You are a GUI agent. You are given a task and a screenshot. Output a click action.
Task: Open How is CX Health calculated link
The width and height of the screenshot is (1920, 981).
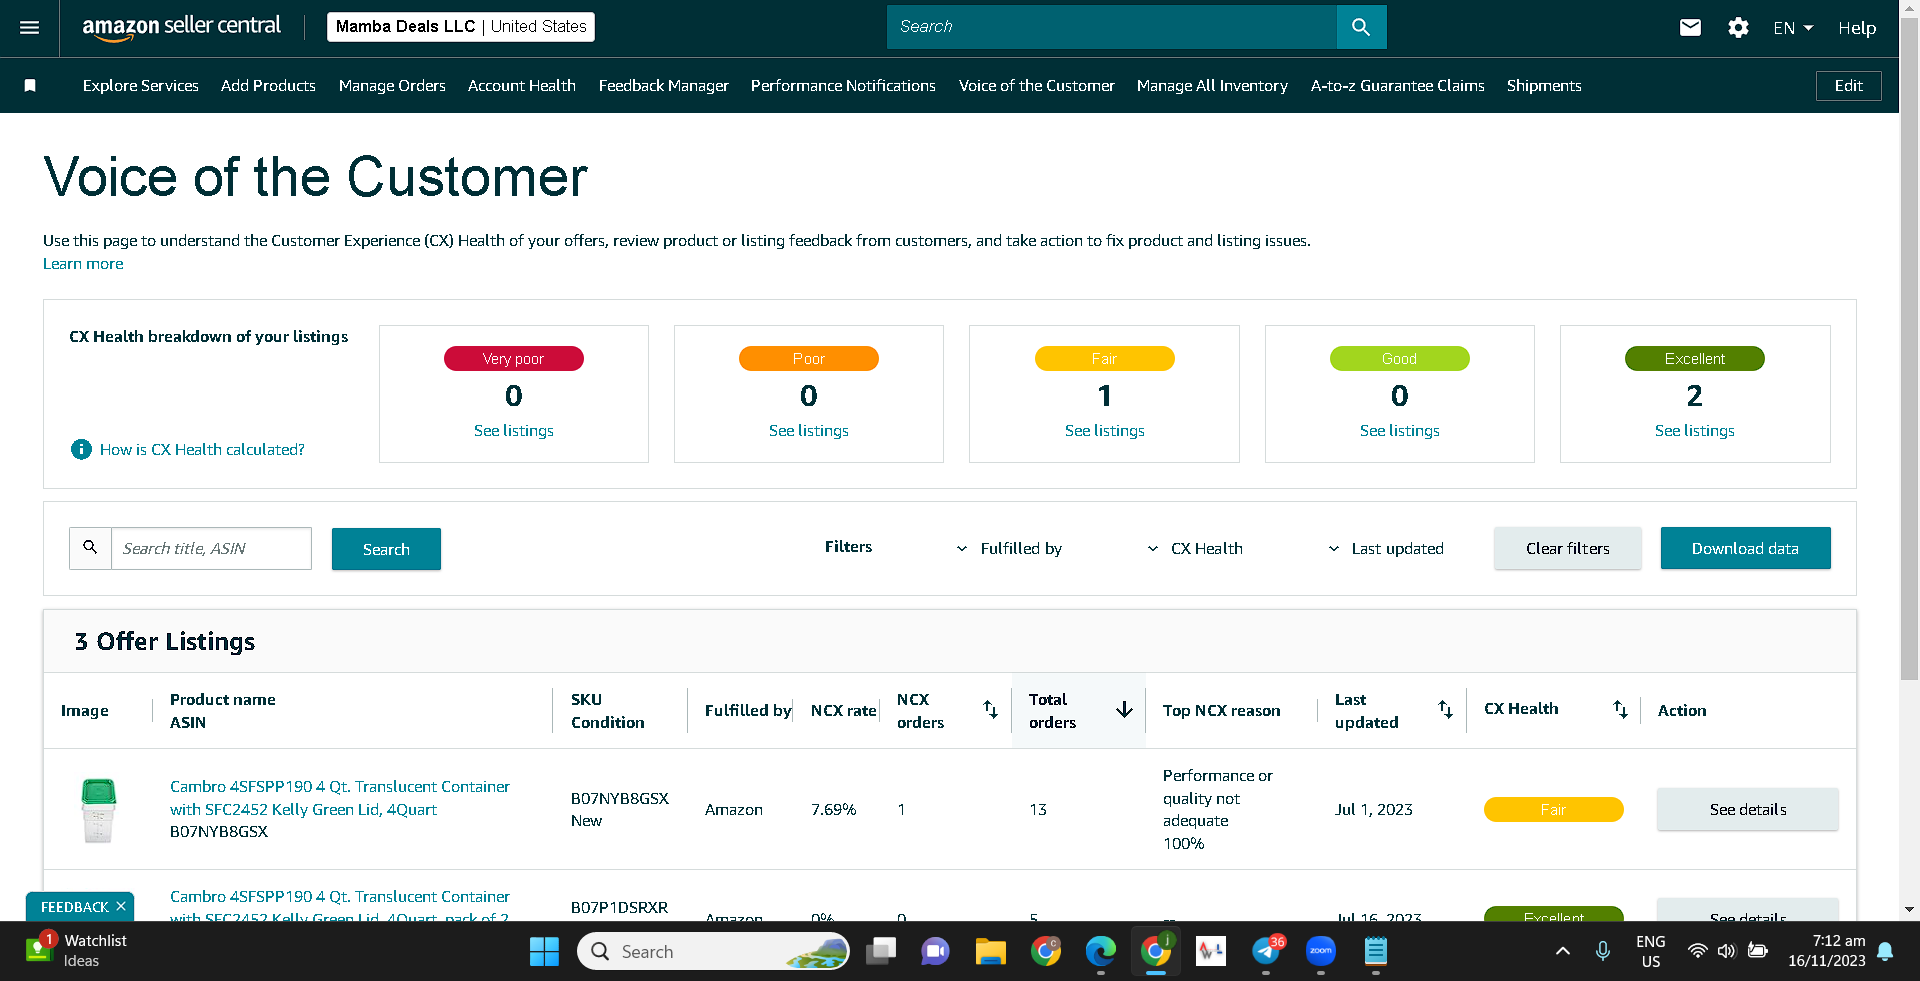202,450
